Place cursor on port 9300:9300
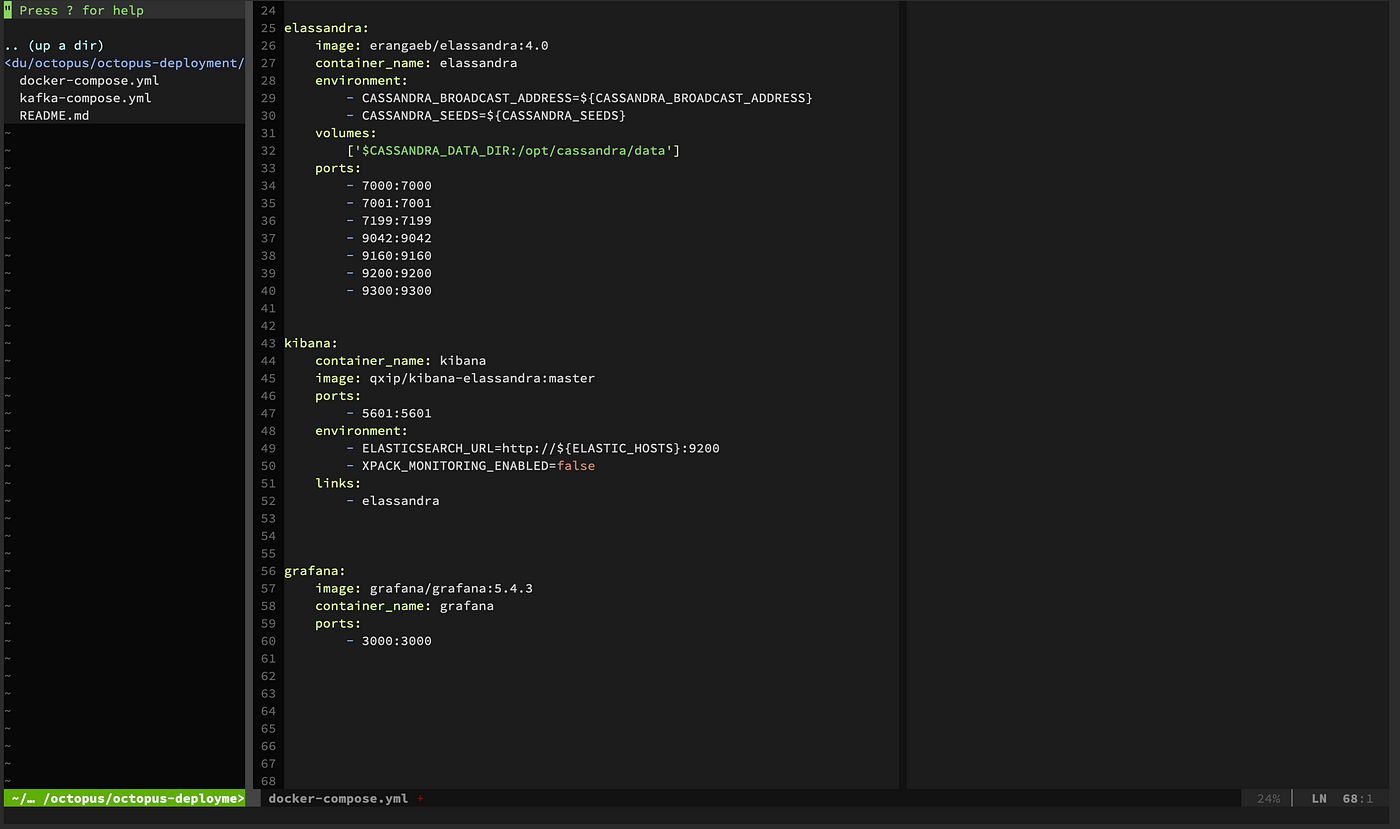The width and height of the screenshot is (1400, 829). pyautogui.click(x=397, y=291)
